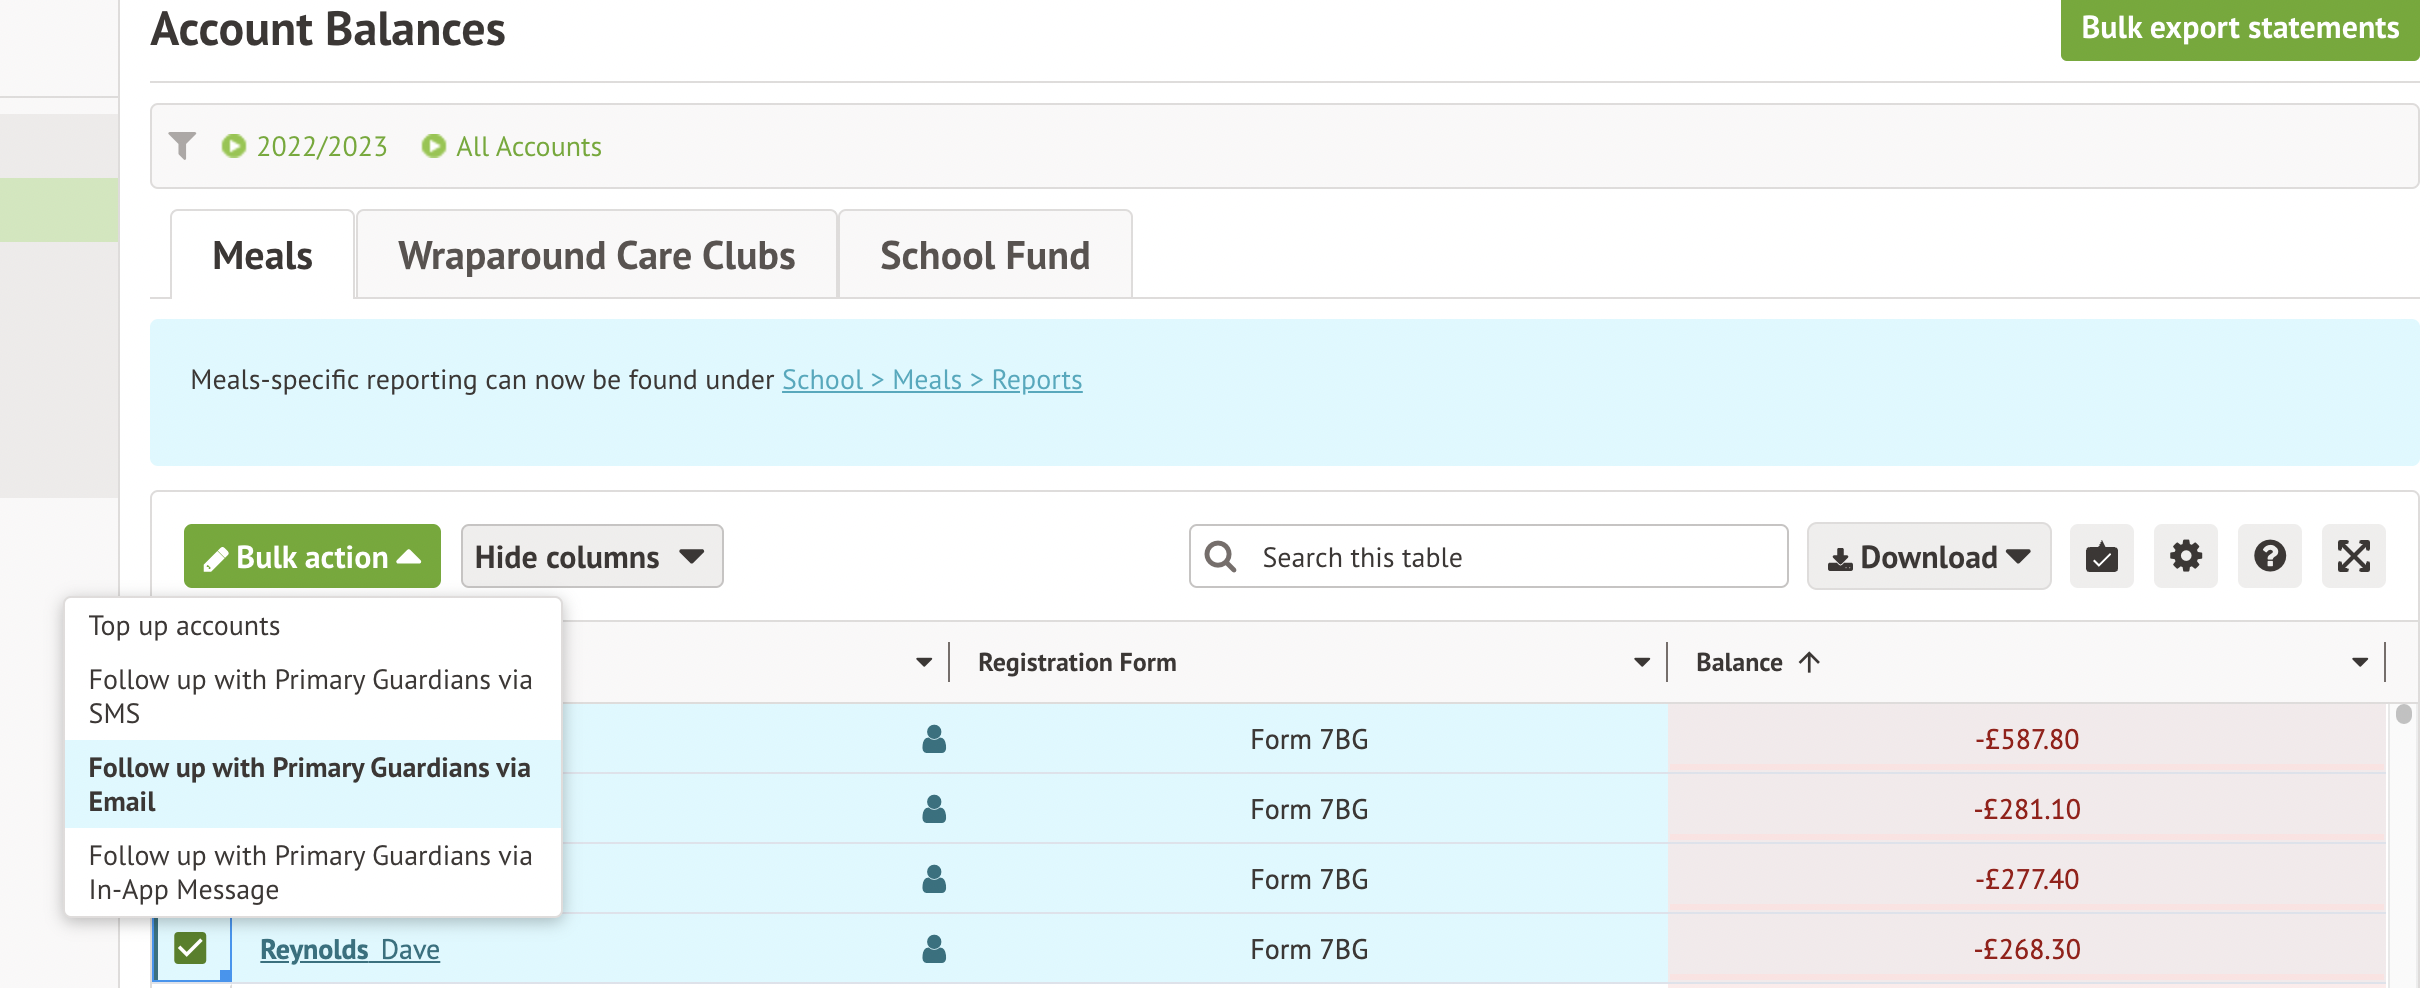Click the calendar check icon

pos(2101,556)
